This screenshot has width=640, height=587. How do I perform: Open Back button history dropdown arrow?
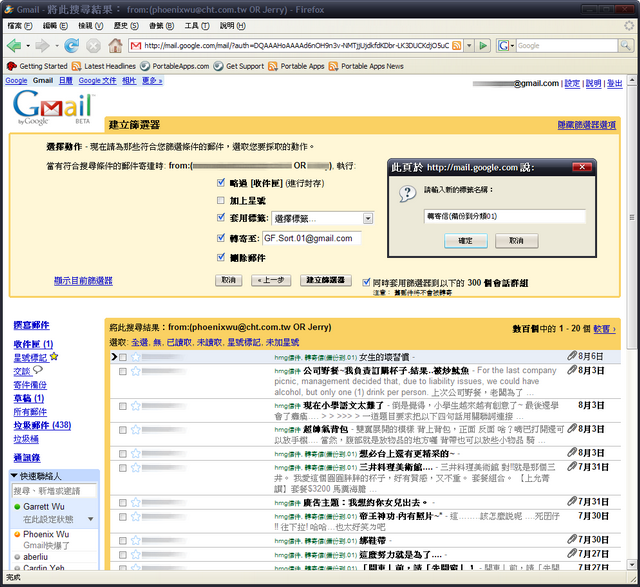point(28,46)
